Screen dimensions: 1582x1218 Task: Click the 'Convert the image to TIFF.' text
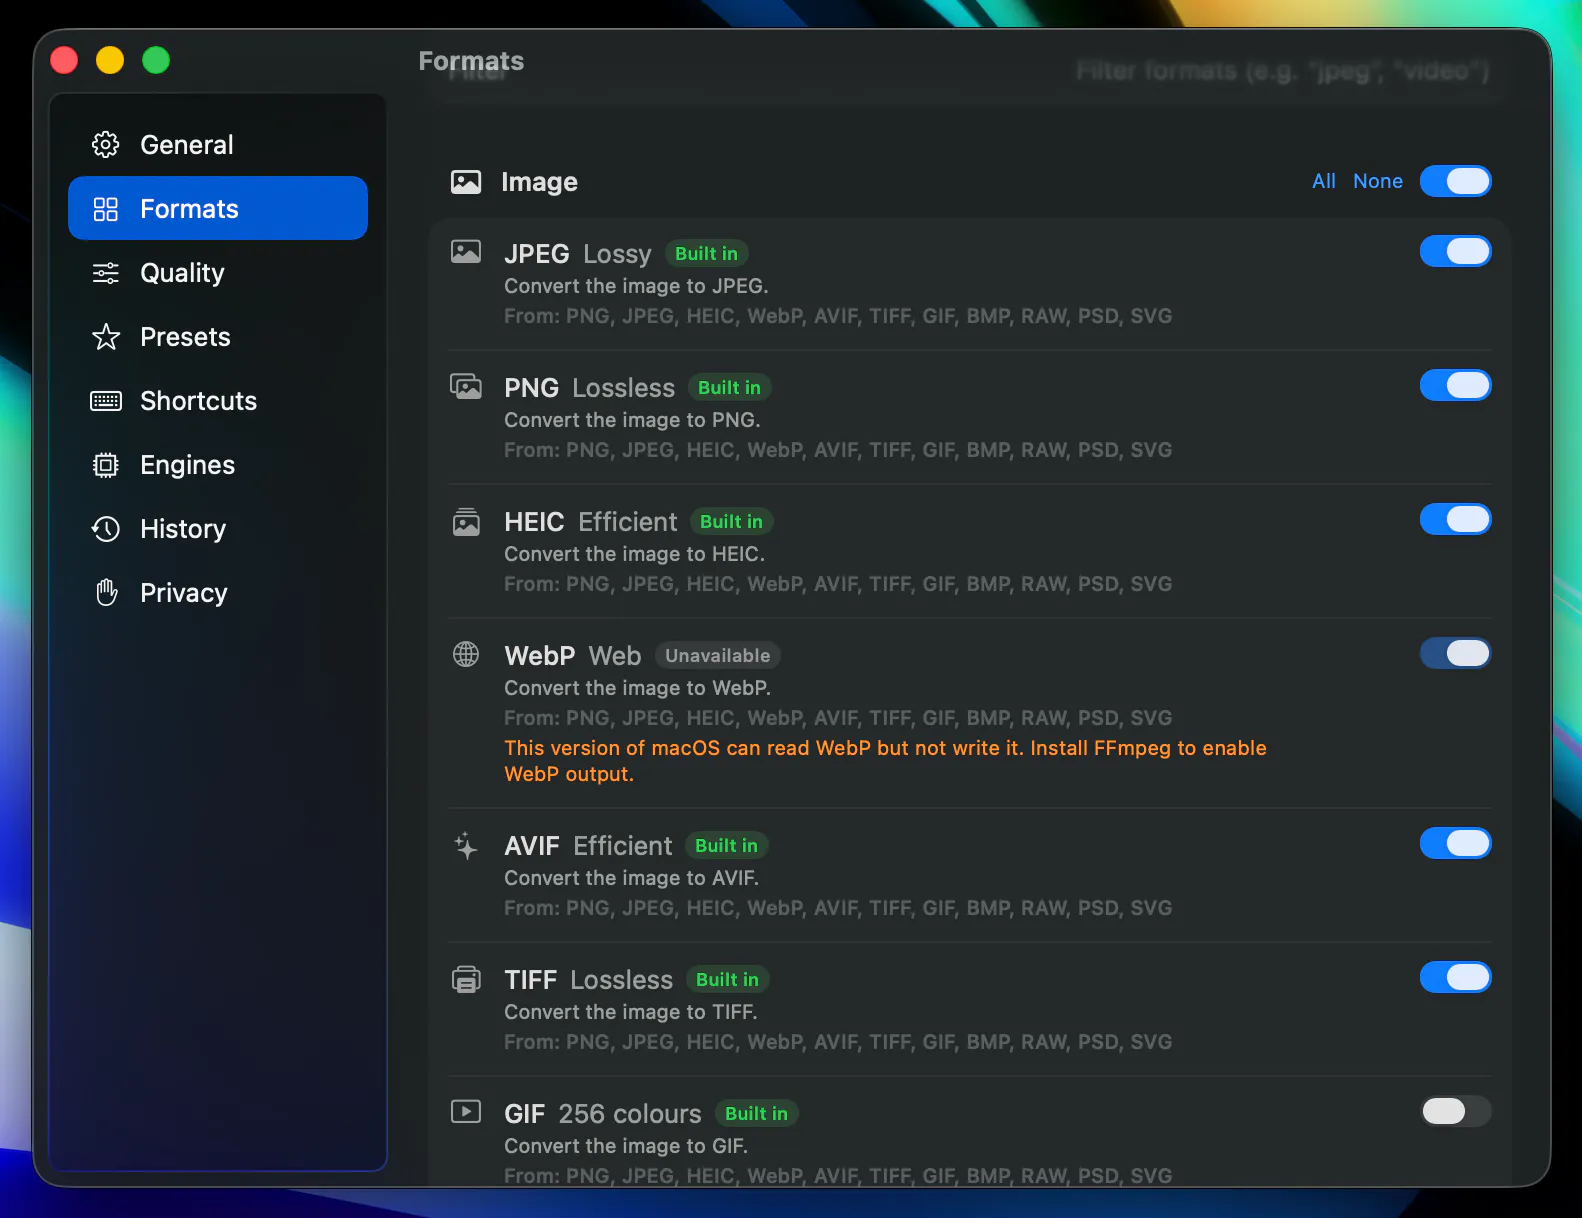pyautogui.click(x=630, y=1012)
